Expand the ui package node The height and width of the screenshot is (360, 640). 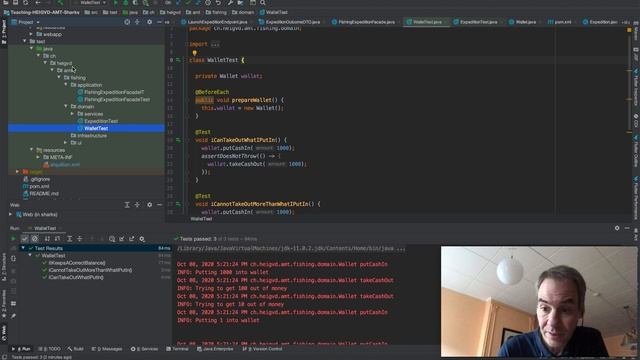coord(66,143)
